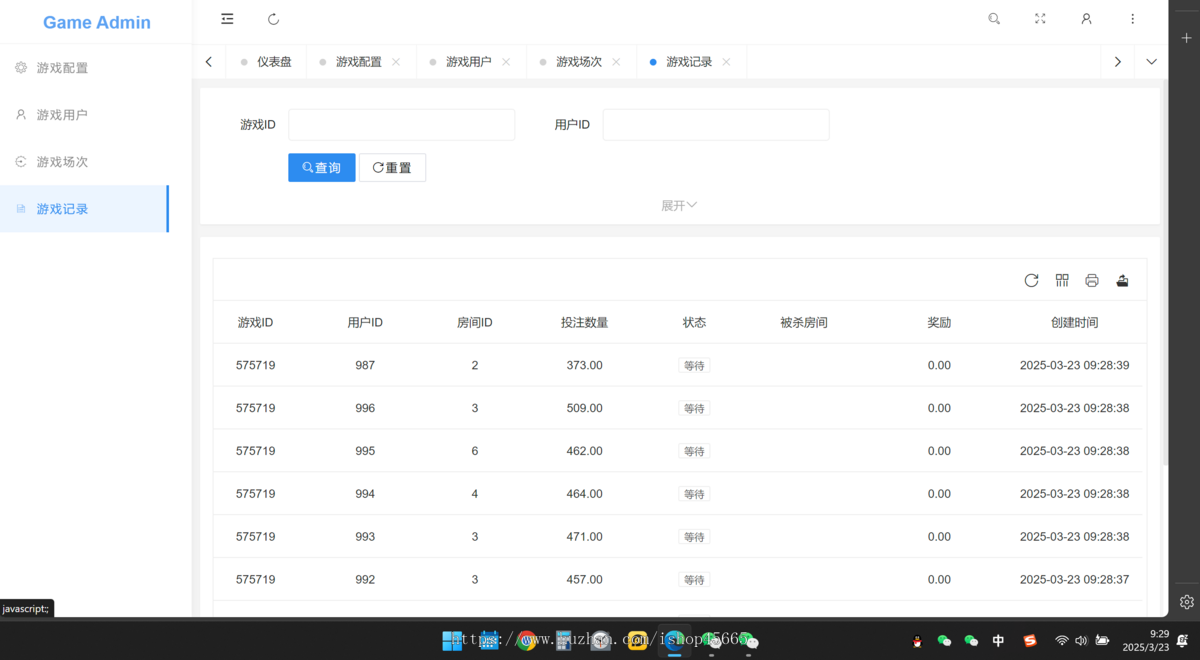The width and height of the screenshot is (1200, 660).
Task: Click user ID cell 987
Action: pos(365,366)
